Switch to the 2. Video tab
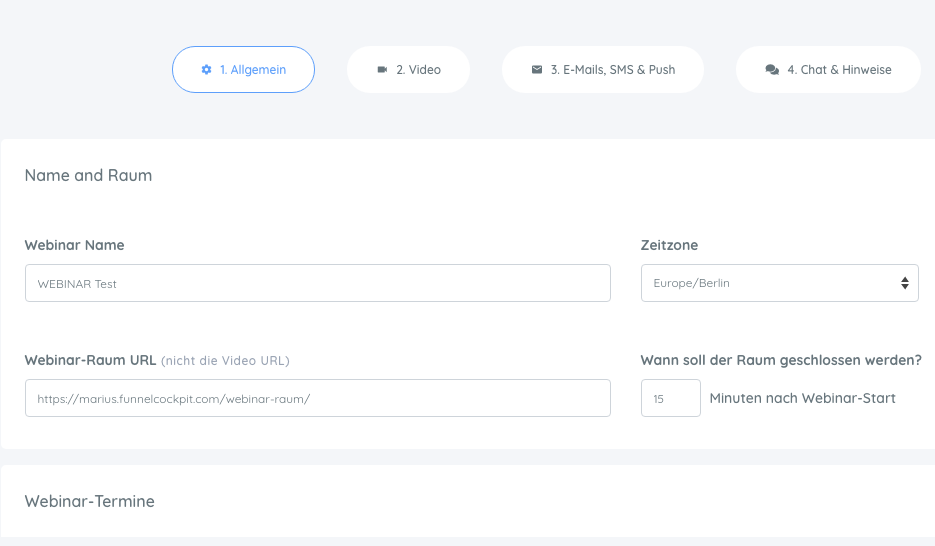935x546 pixels. [x=408, y=70]
